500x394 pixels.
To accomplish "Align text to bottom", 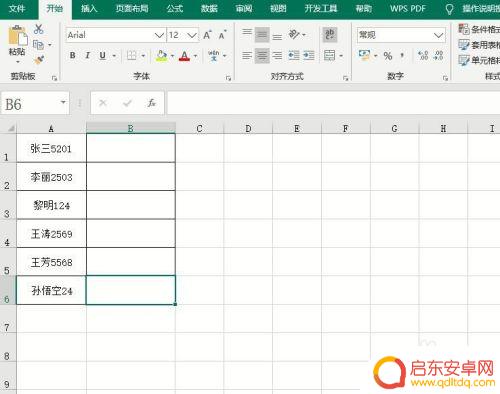I will (x=277, y=35).
